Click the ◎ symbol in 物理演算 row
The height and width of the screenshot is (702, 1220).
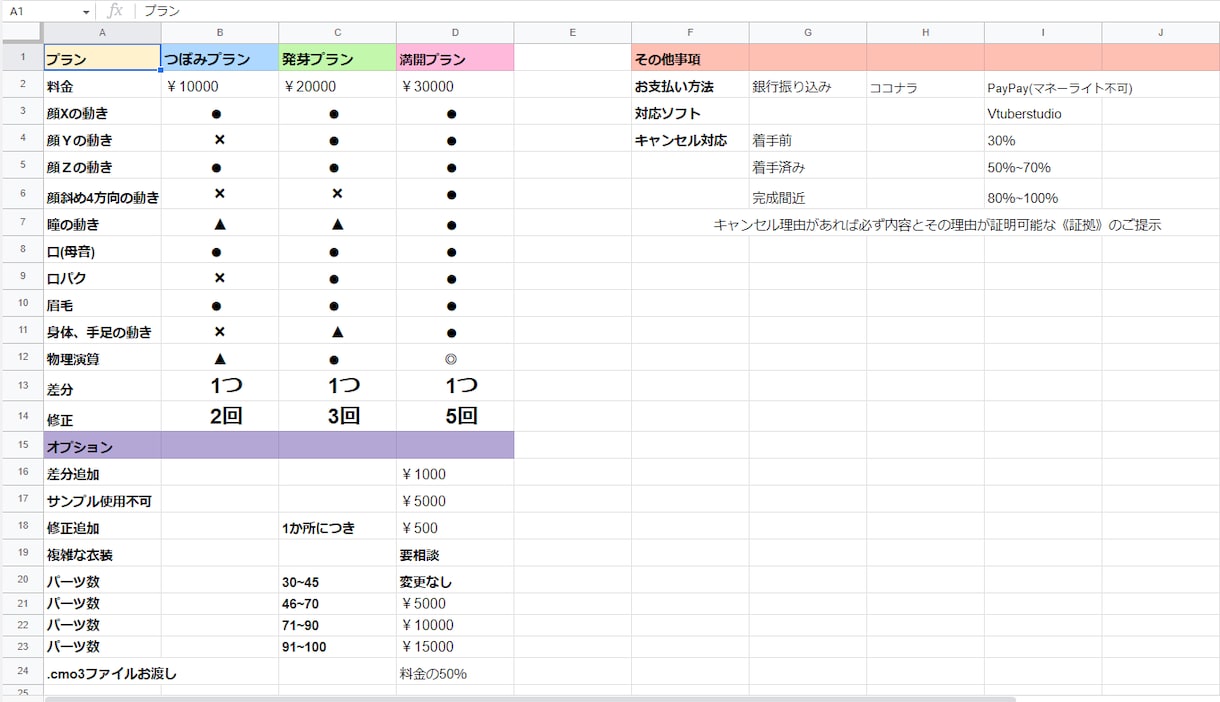click(x=452, y=359)
